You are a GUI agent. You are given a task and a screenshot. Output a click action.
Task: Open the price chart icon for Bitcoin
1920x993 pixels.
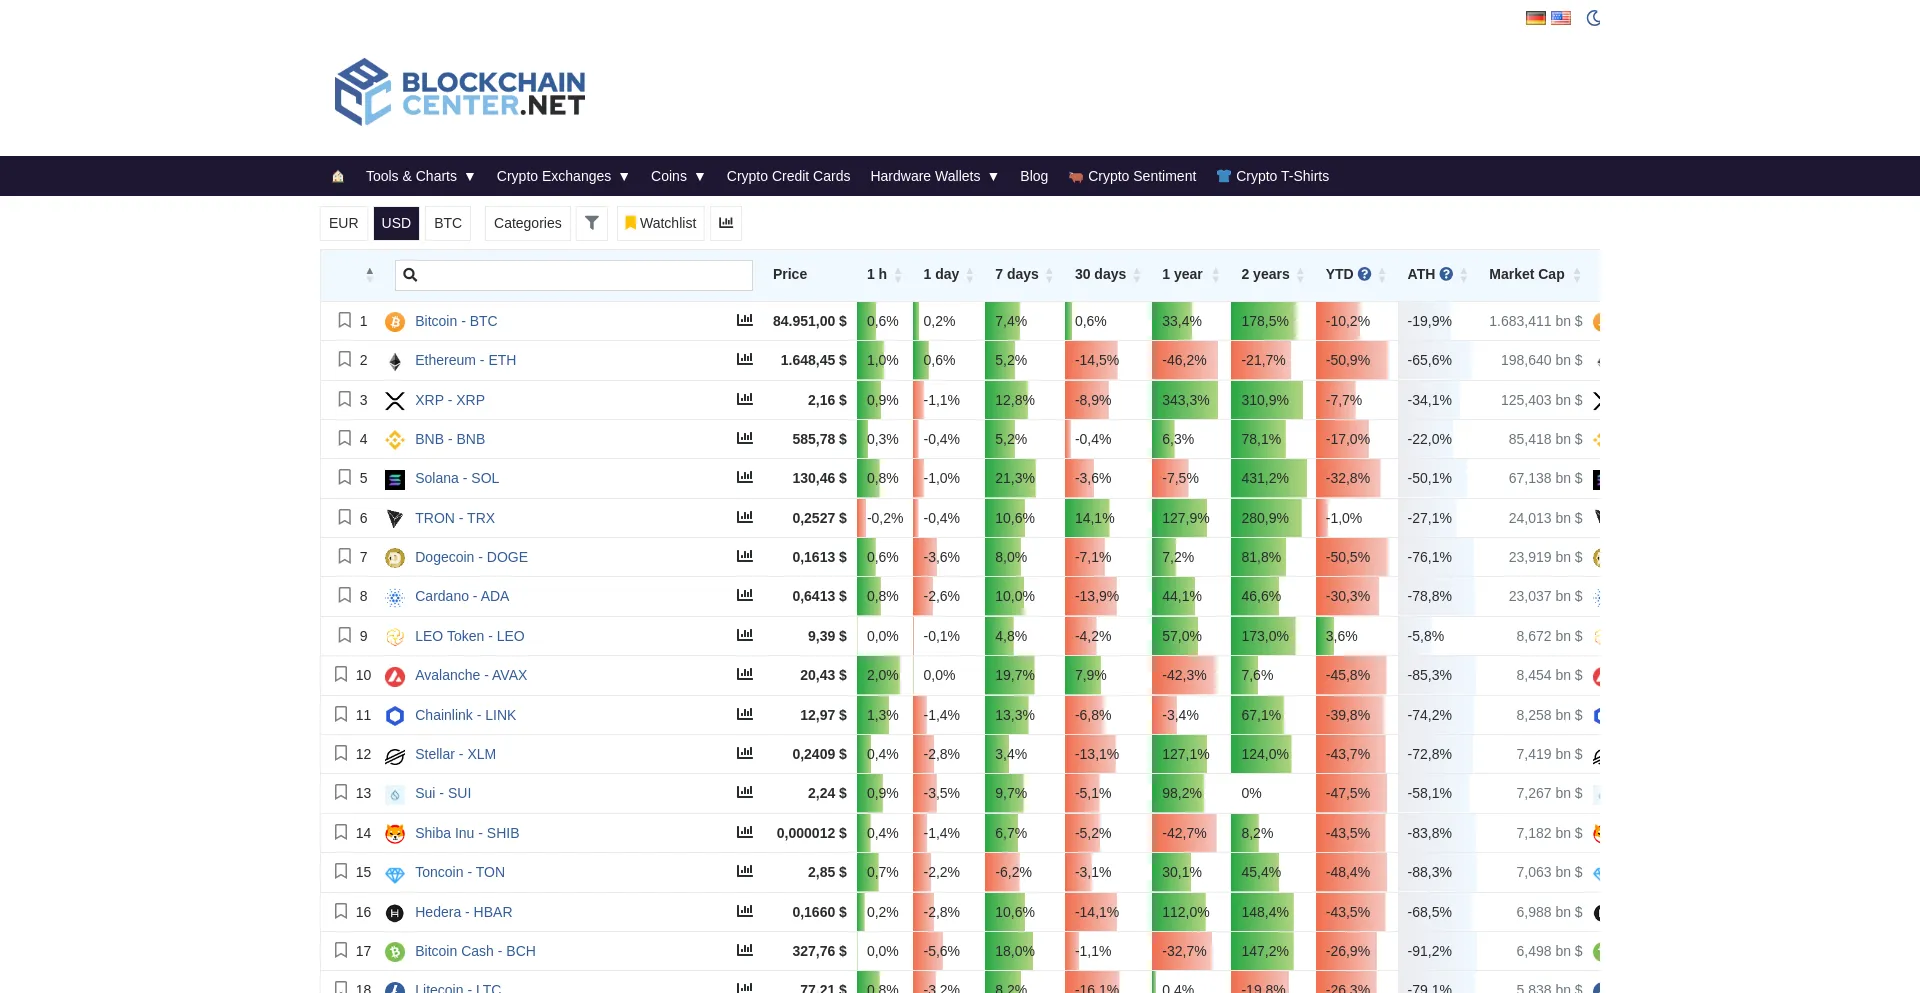(x=744, y=320)
